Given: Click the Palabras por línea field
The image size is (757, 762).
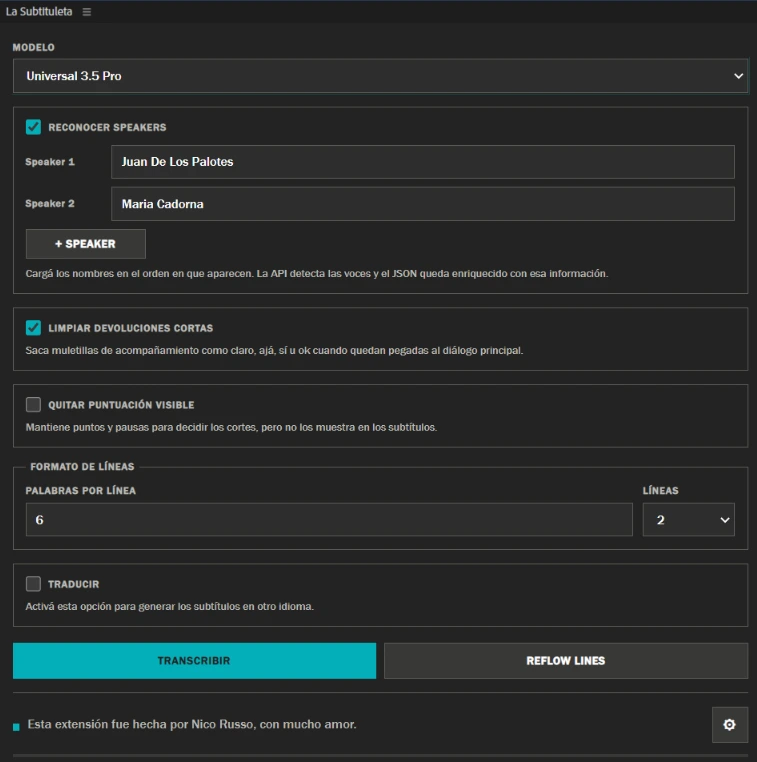Looking at the screenshot, I should tap(329, 520).
